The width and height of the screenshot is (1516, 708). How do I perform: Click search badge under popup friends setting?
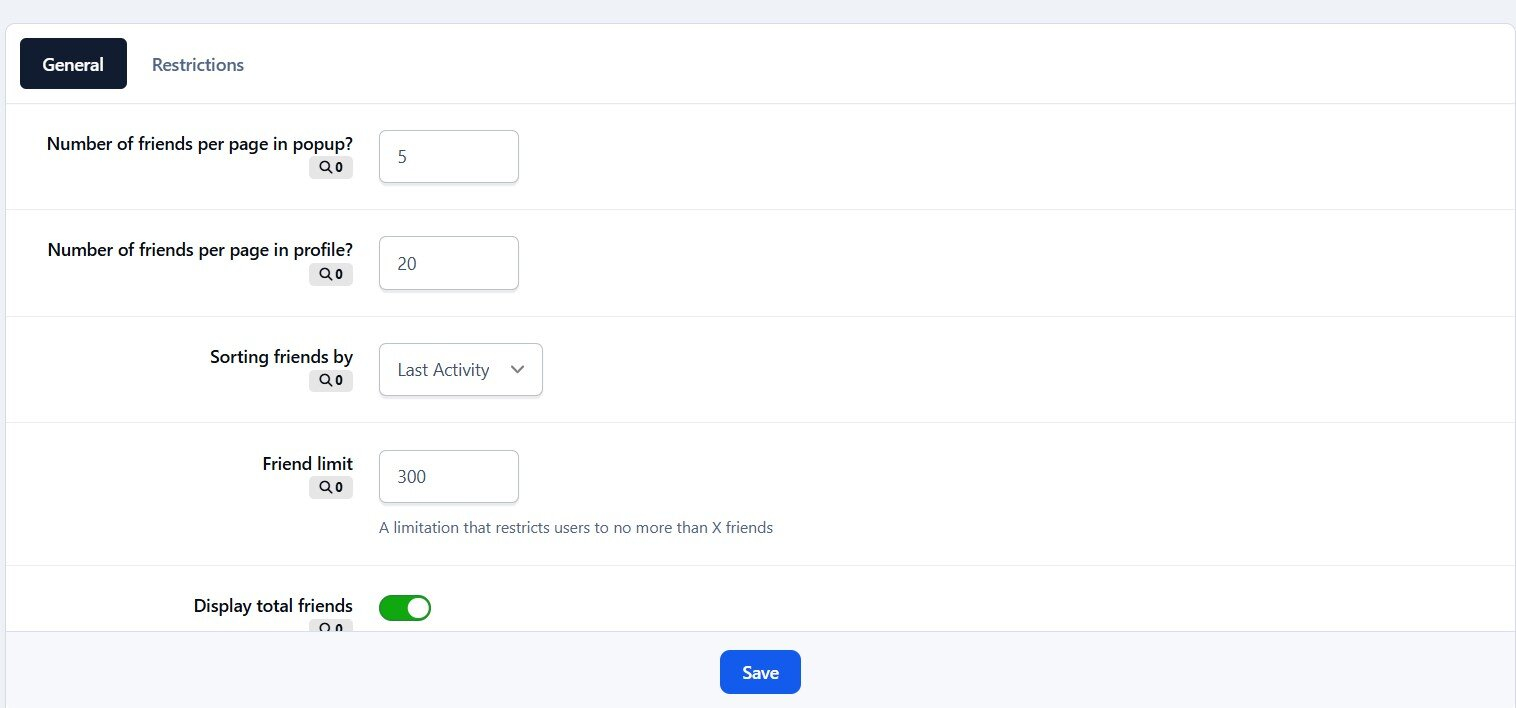click(331, 168)
